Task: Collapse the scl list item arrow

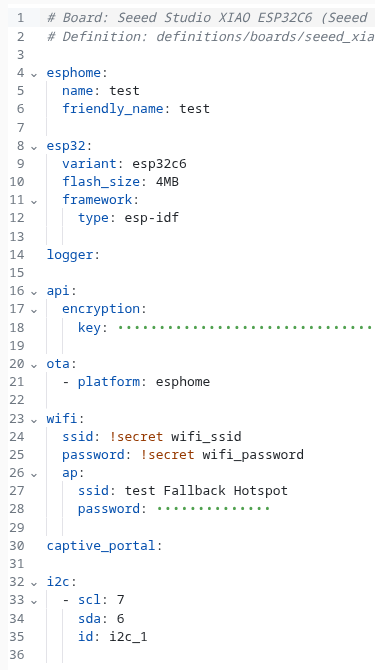Action: pos(34,601)
